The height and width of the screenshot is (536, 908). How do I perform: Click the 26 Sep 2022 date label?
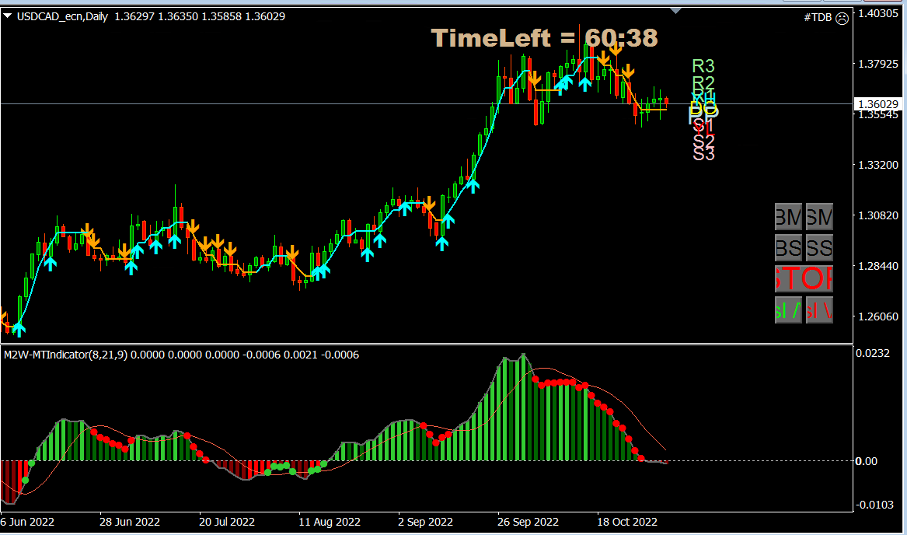tap(528, 522)
